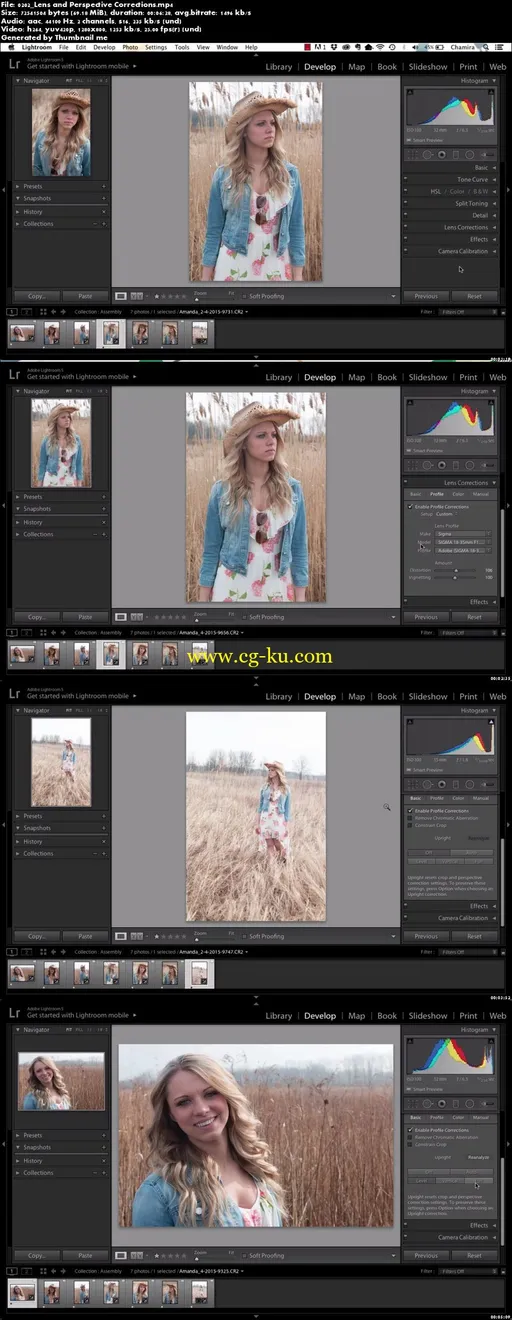Add new preset with Presets plus icon, top frame

104,186
